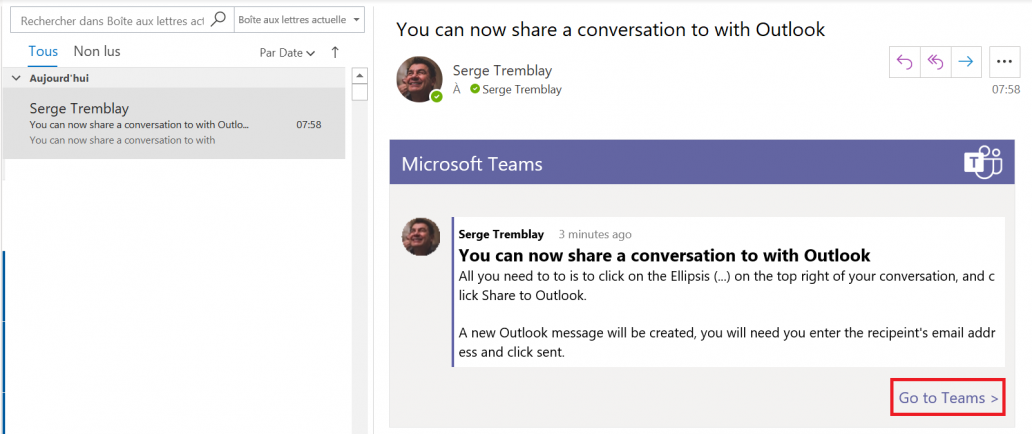Click the Reply All icon
1032x434 pixels.
point(935,62)
